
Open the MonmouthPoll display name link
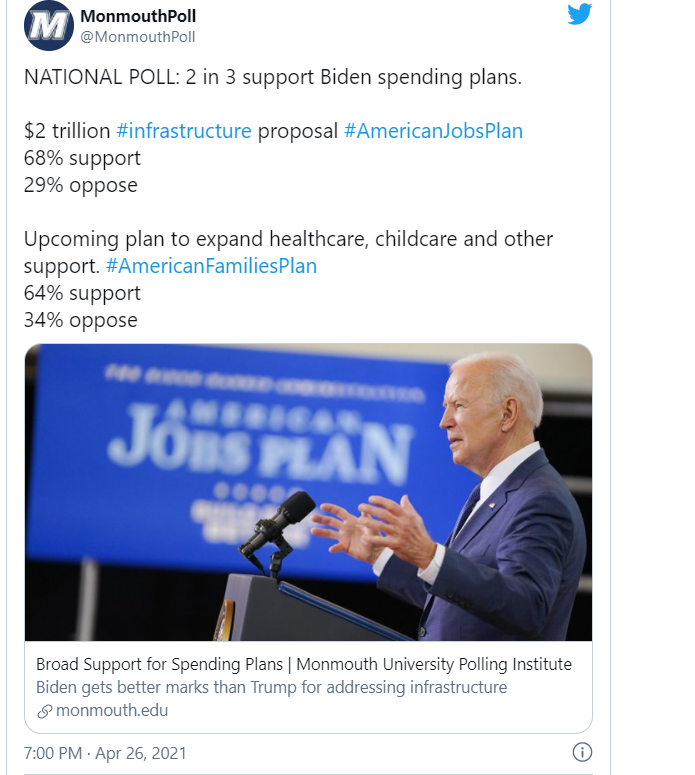[x=139, y=16]
